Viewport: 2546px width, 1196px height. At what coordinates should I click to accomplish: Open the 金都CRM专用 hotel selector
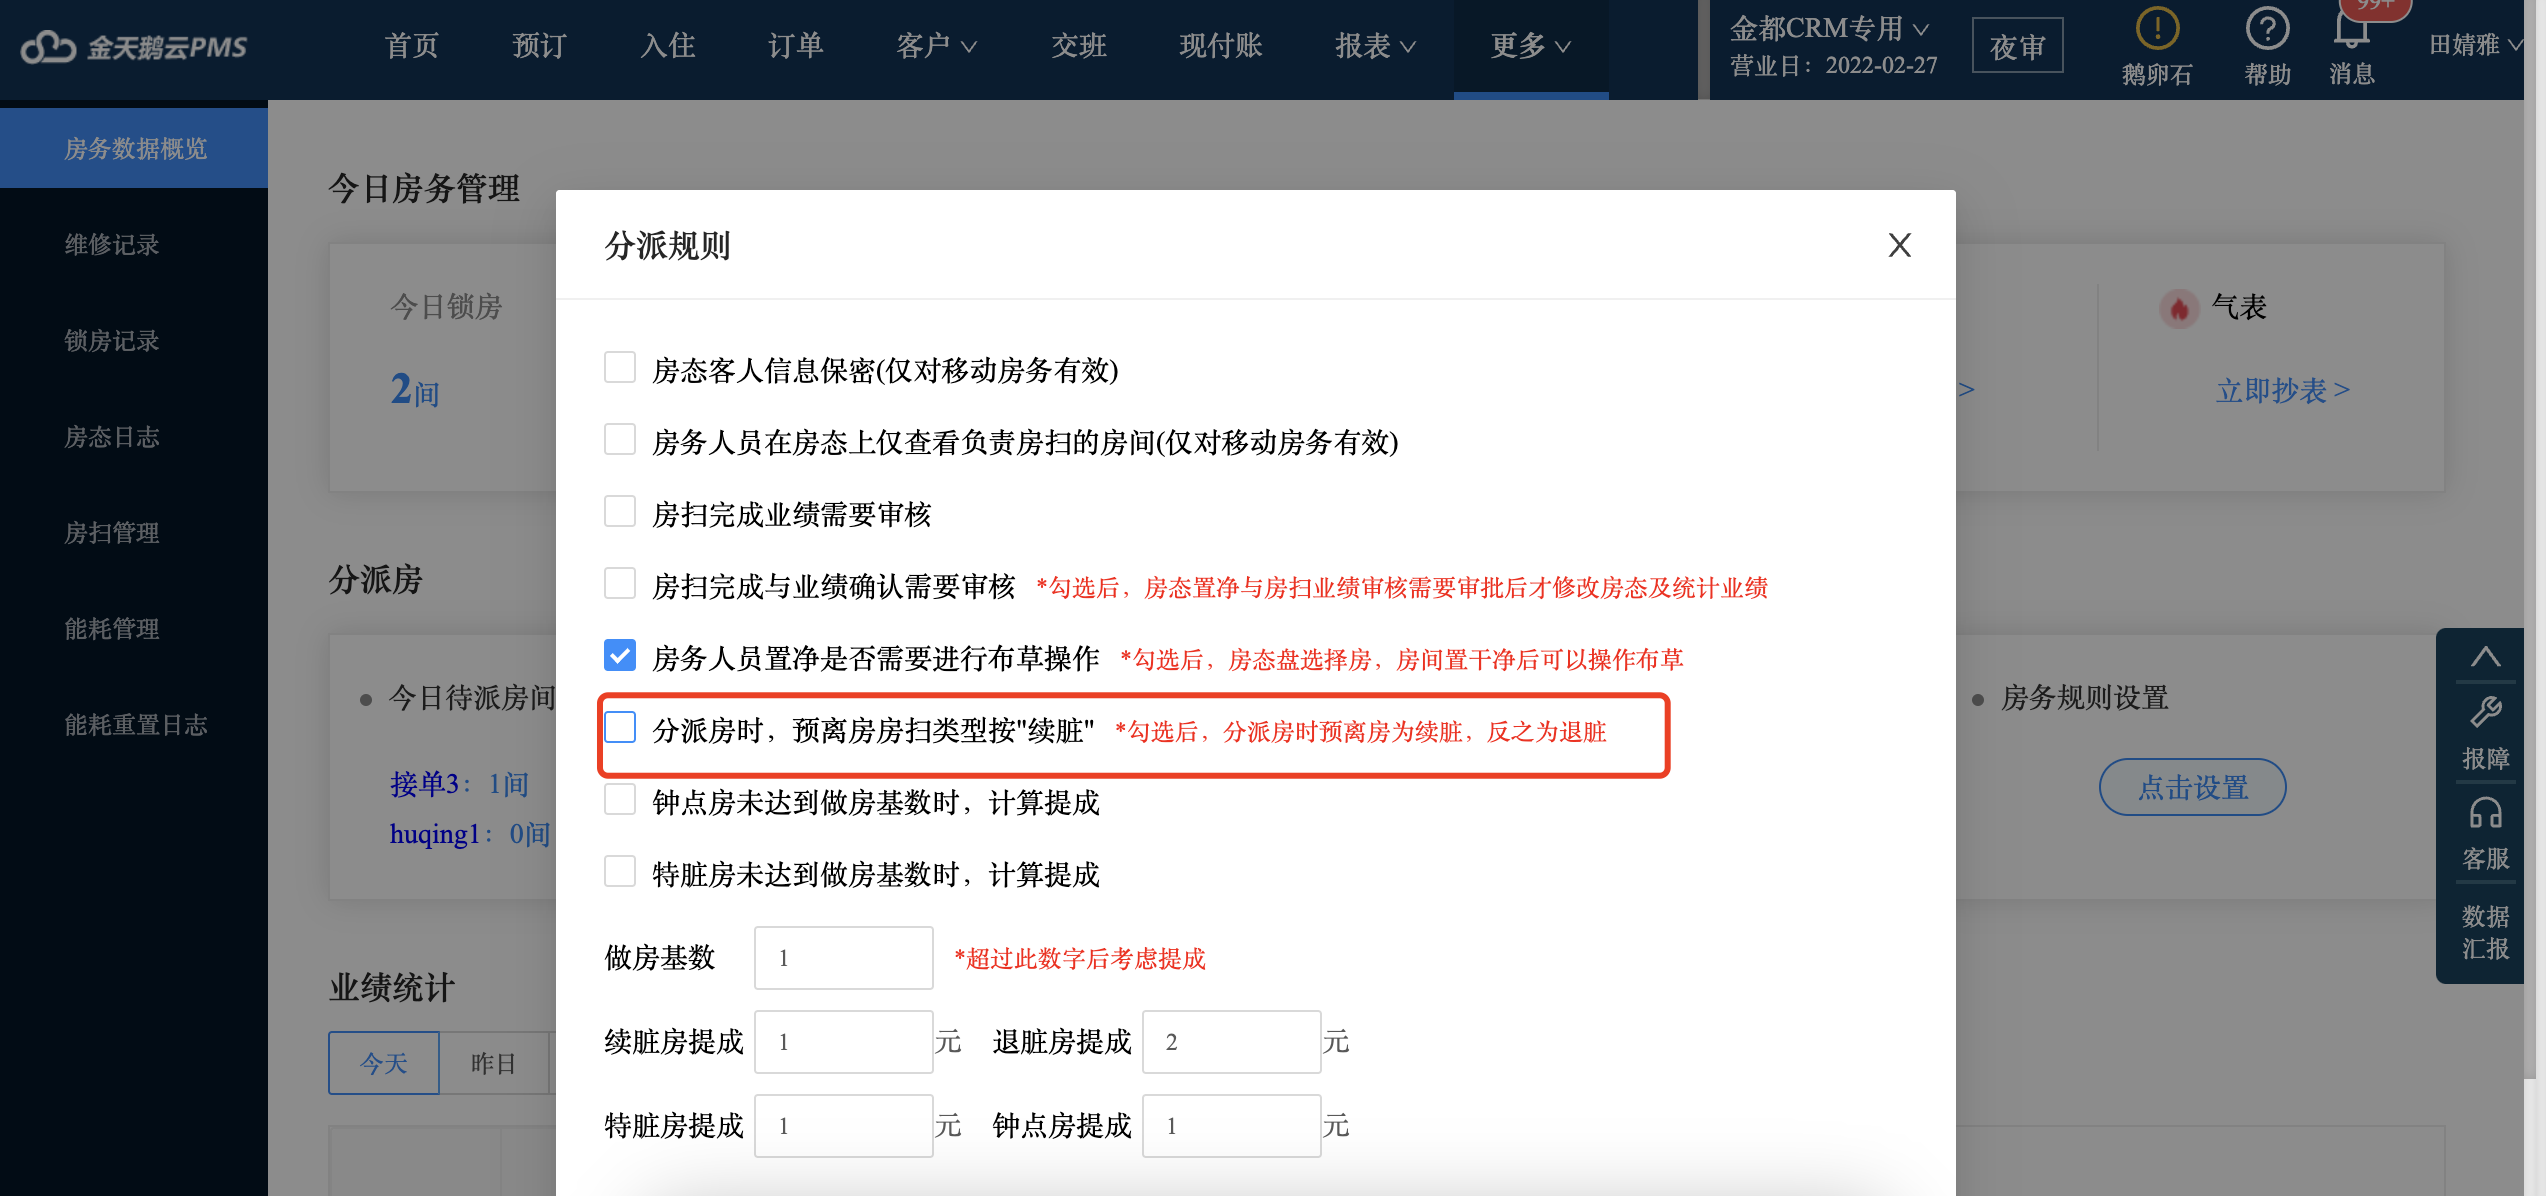1829,28
